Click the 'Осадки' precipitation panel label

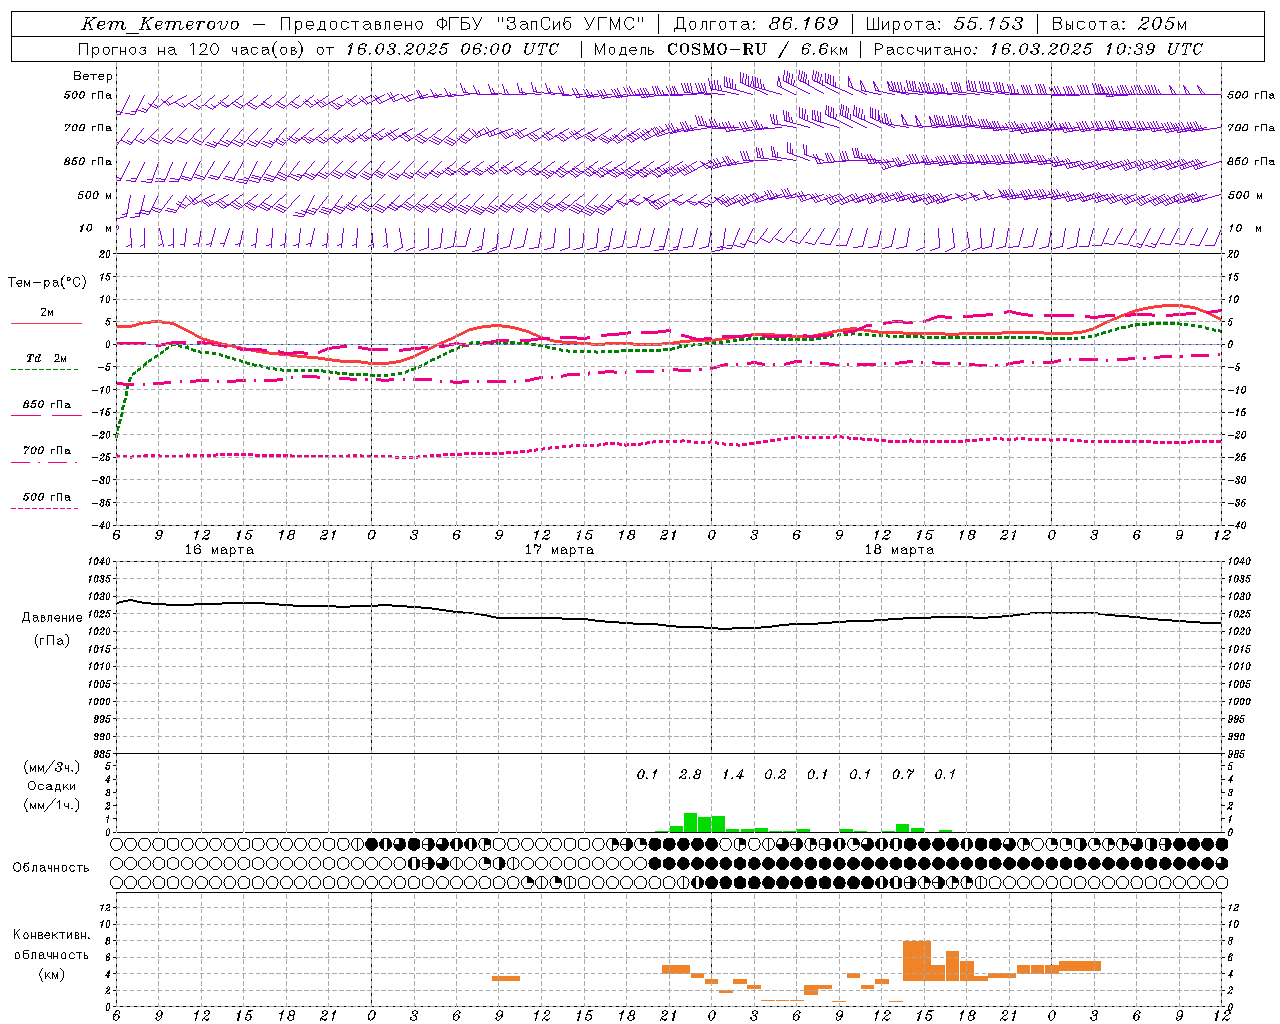tap(51, 787)
